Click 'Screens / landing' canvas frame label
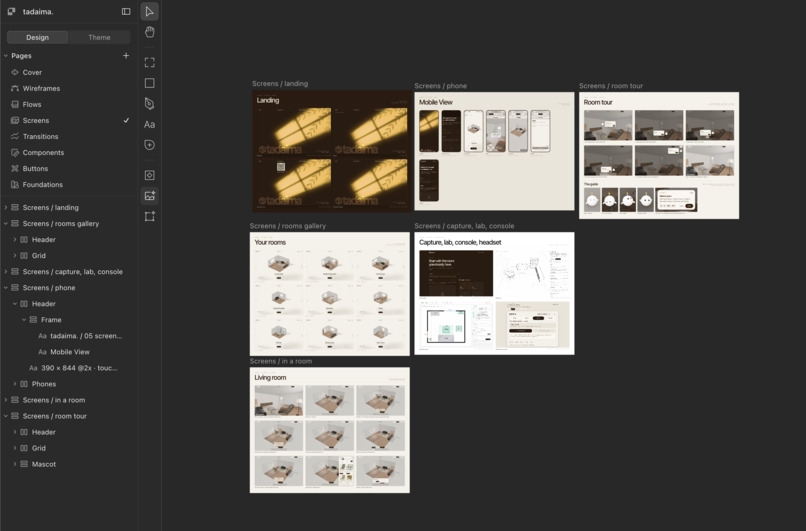This screenshot has width=806, height=531. (x=280, y=83)
